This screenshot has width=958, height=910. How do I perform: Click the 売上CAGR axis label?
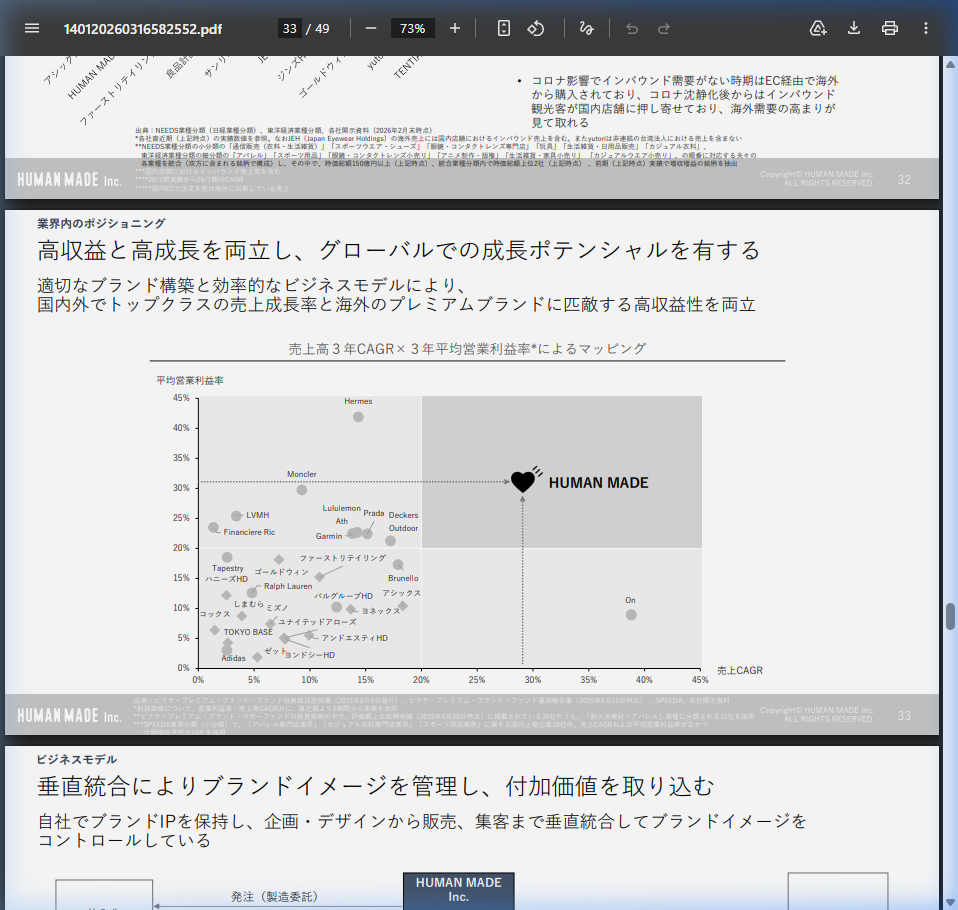(x=740, y=670)
